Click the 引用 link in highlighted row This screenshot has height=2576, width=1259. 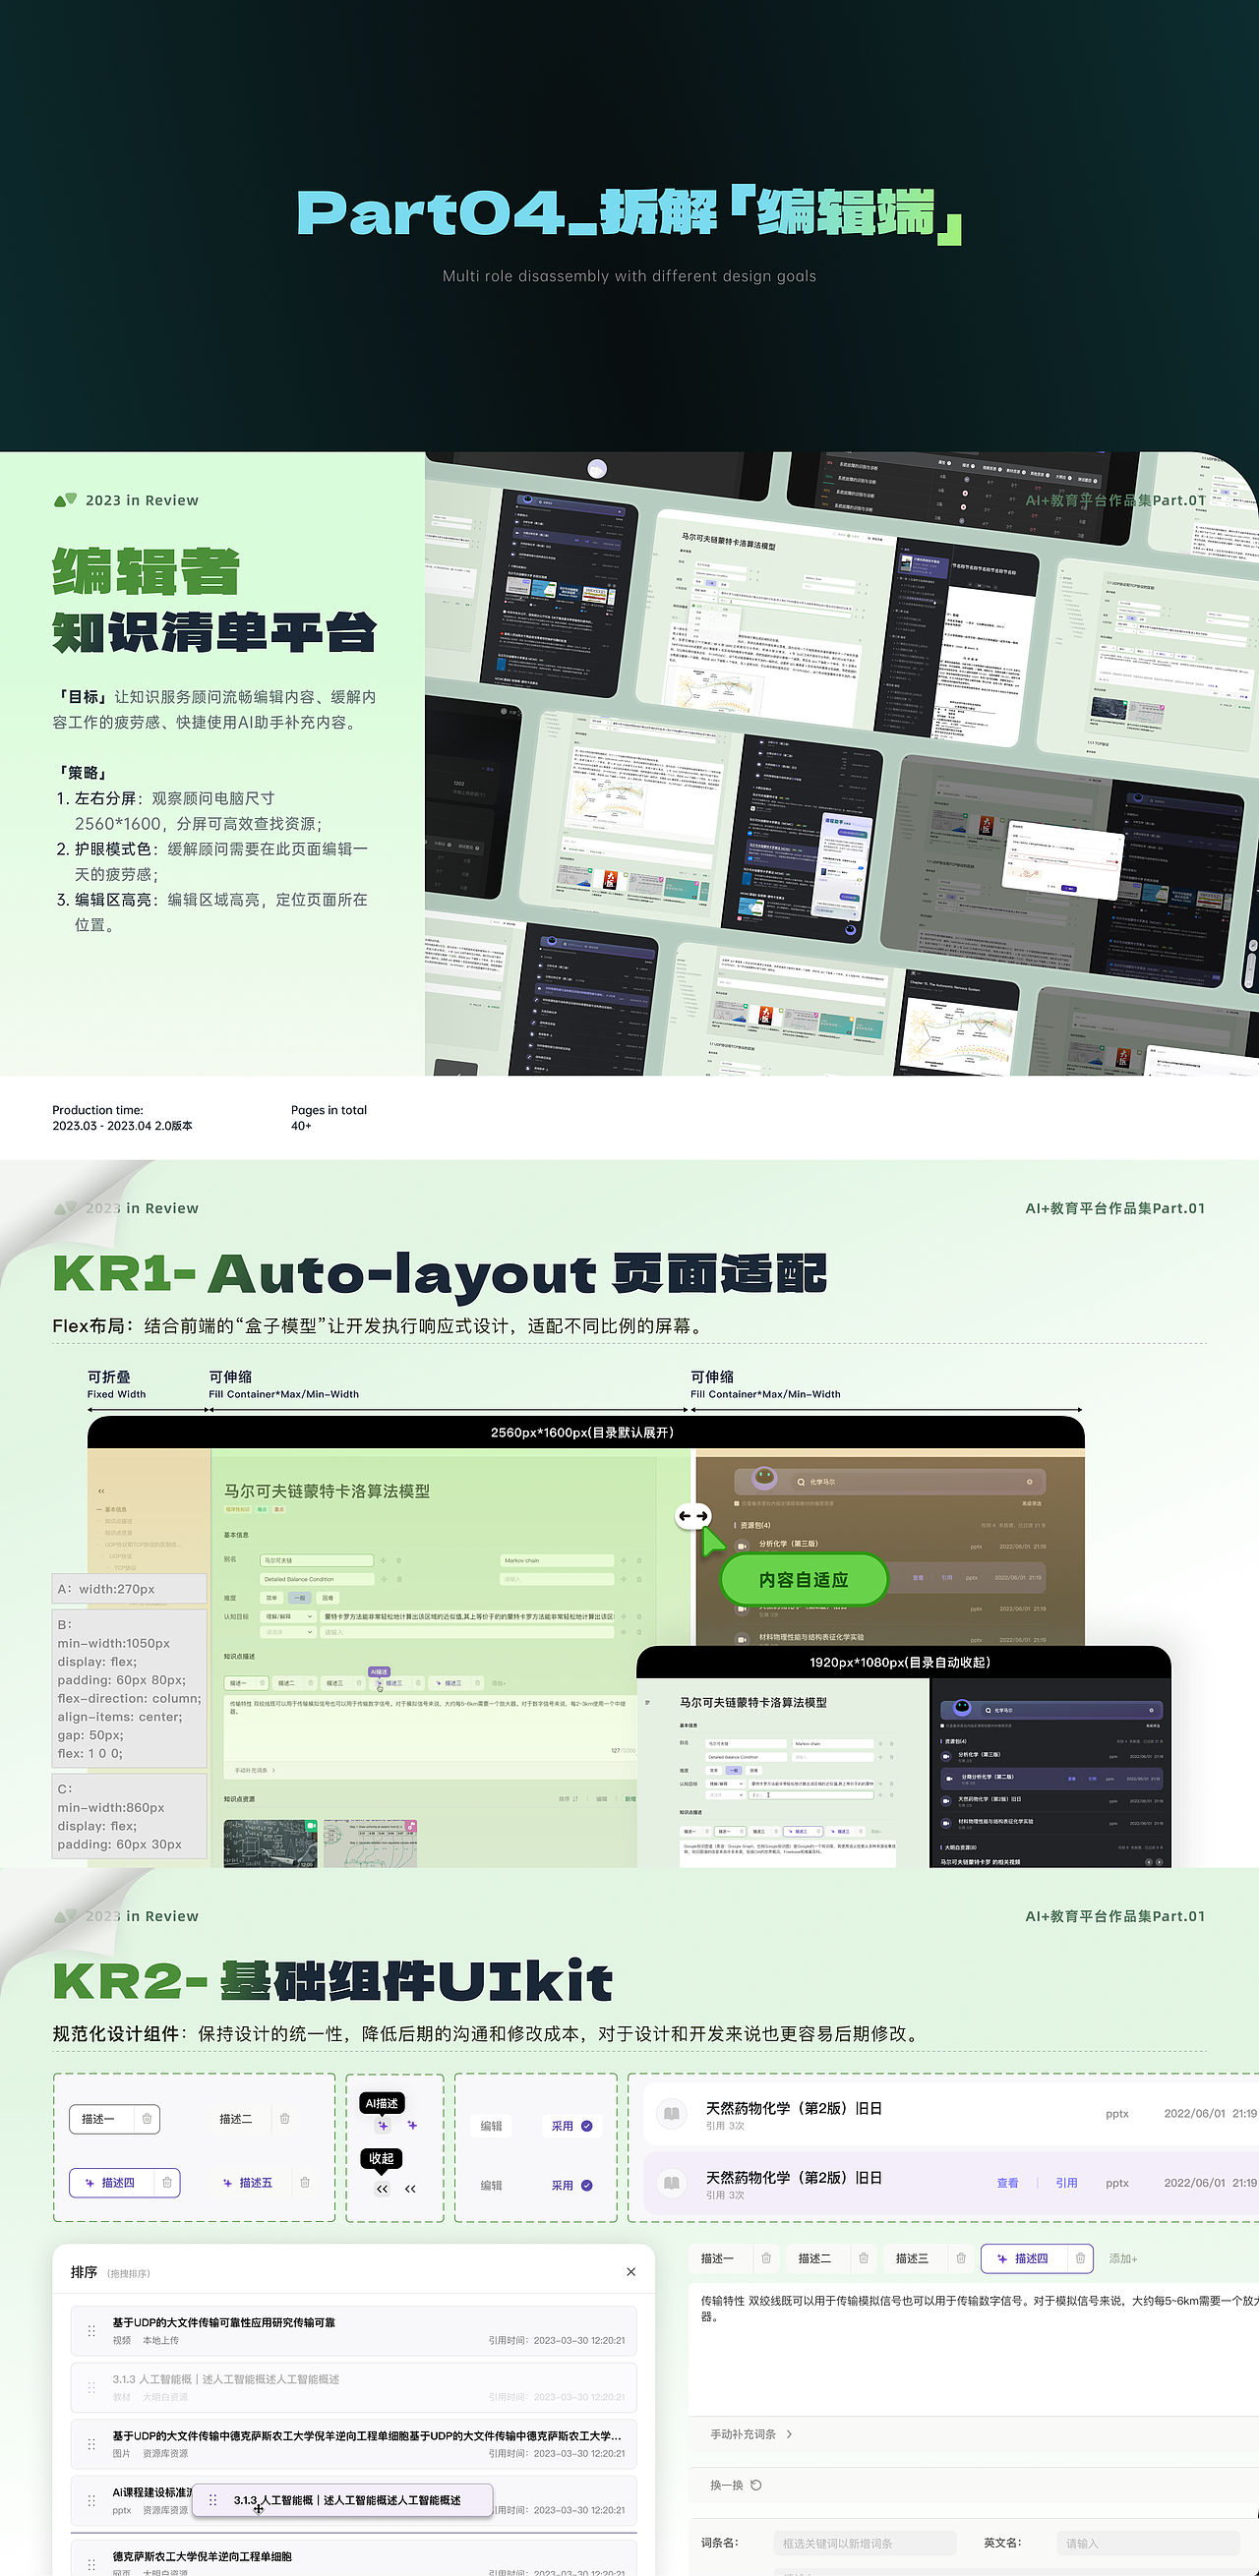point(1067,2183)
